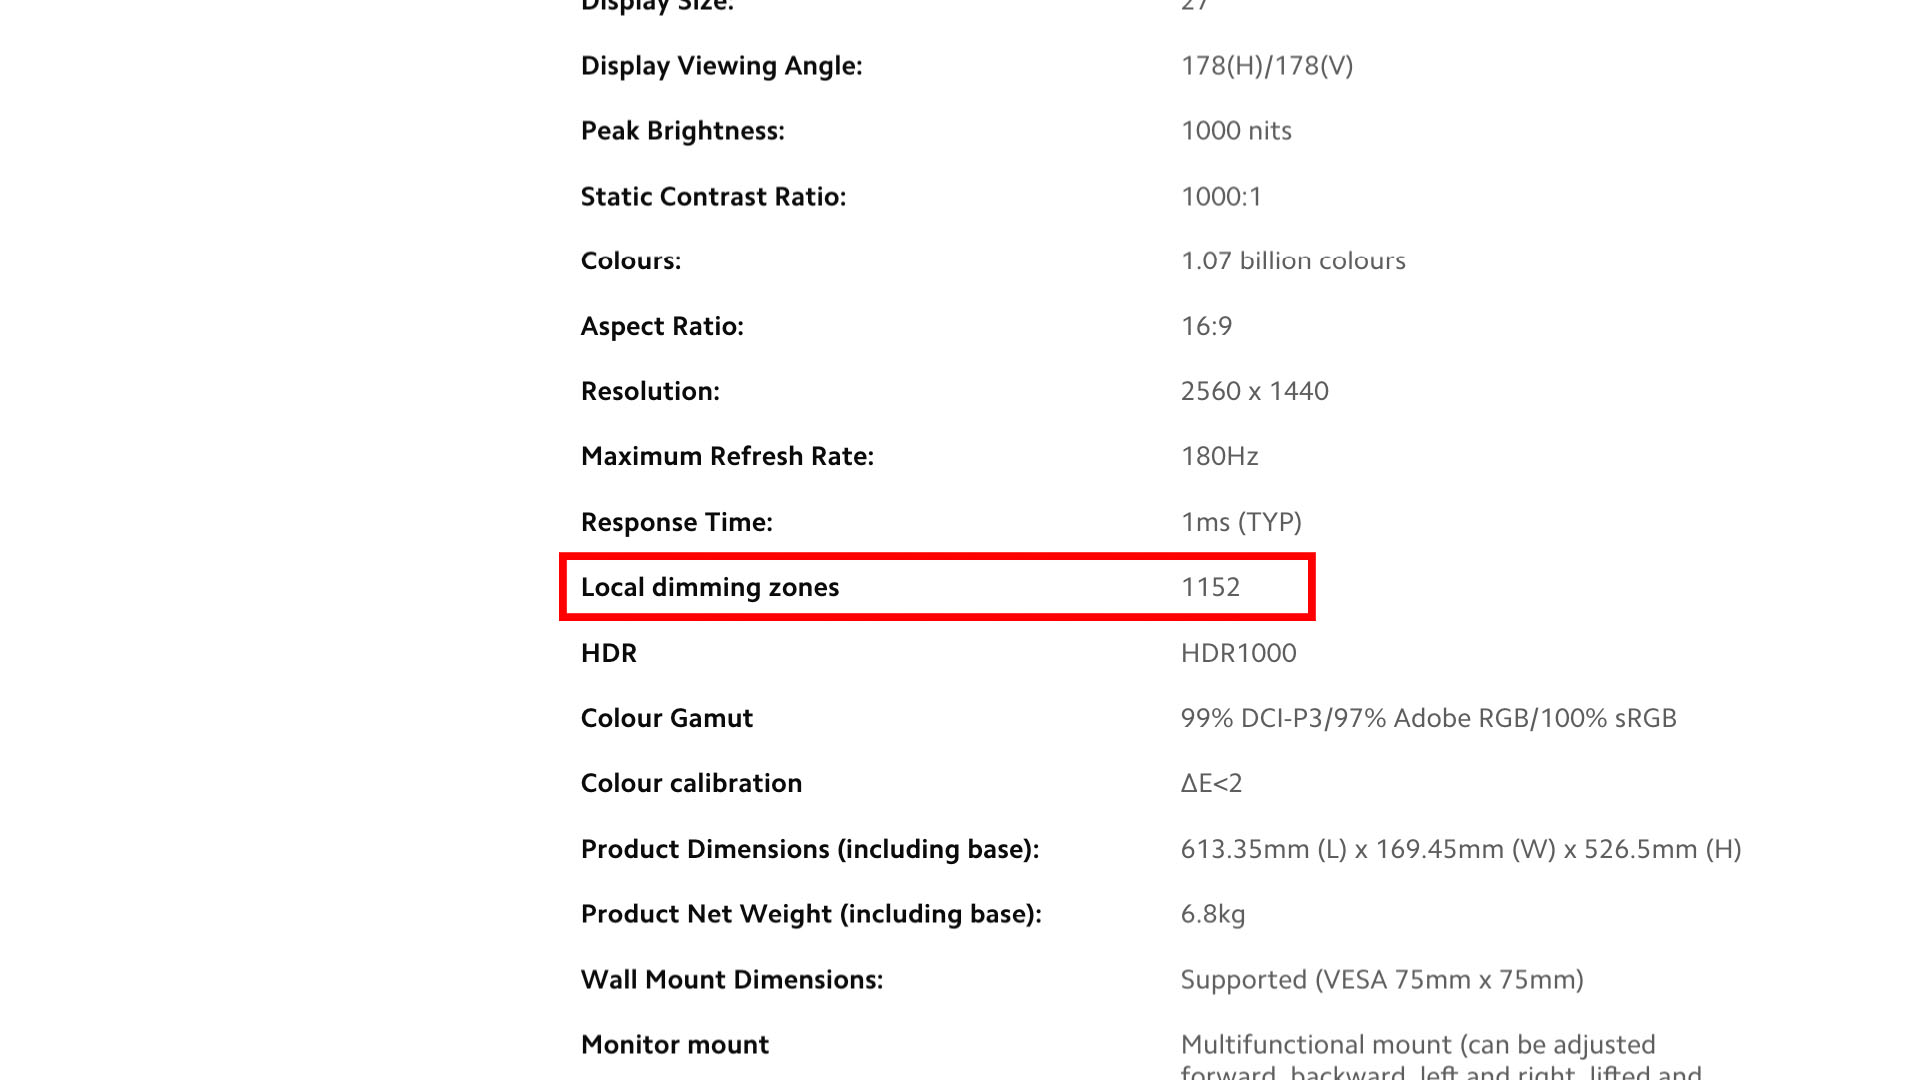
Task: Click the Wall Mount Dimensions label
Action: (x=731, y=979)
